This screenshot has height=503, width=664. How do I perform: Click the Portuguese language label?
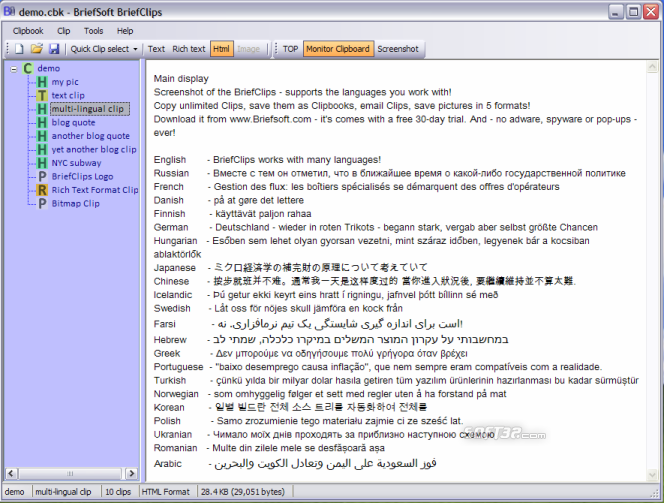pos(178,367)
